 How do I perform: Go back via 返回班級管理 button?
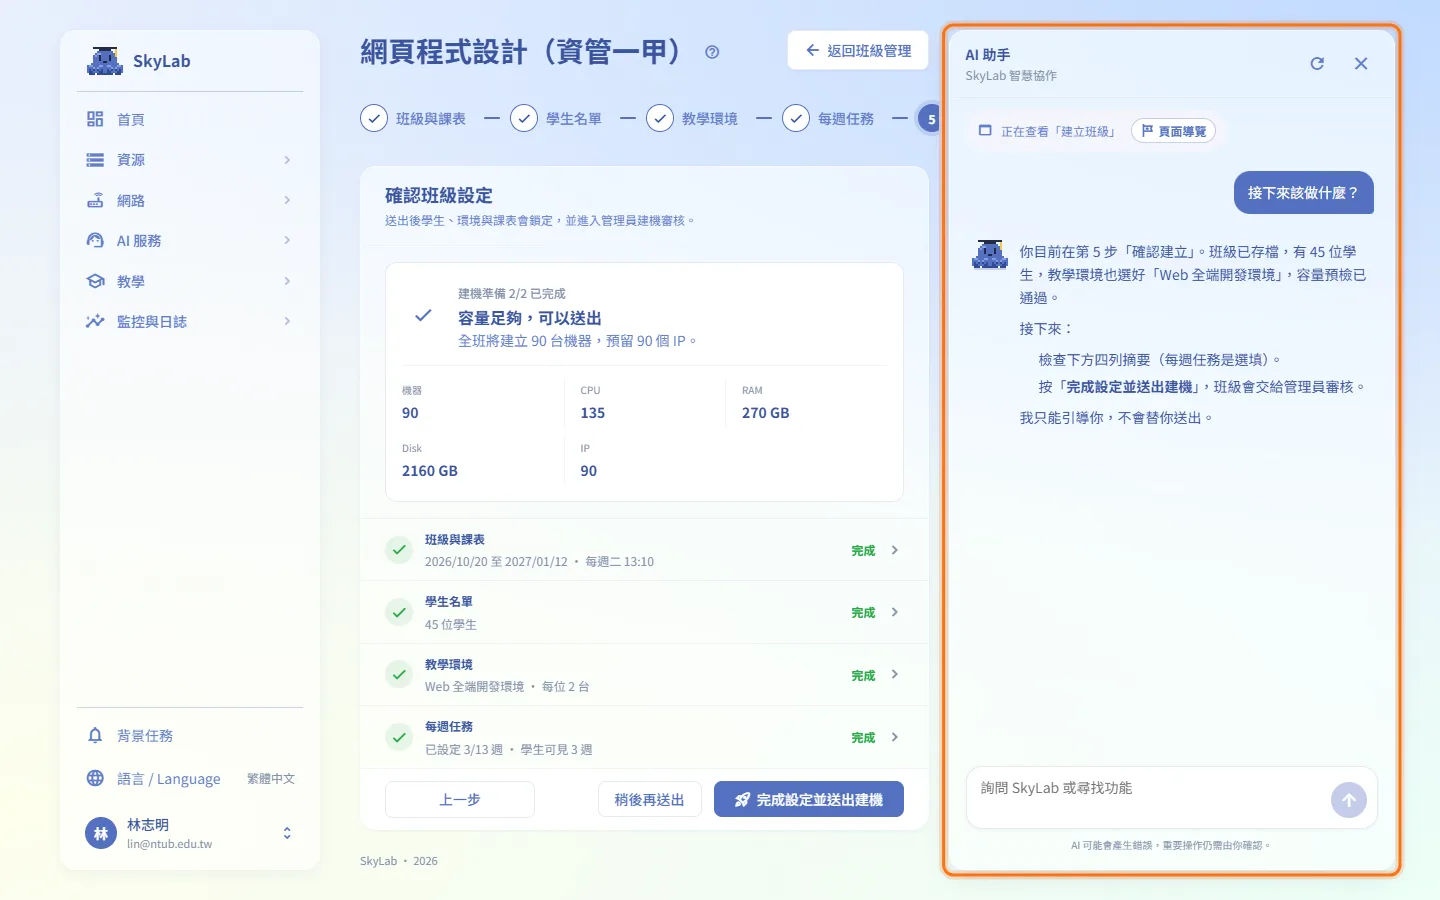(858, 50)
